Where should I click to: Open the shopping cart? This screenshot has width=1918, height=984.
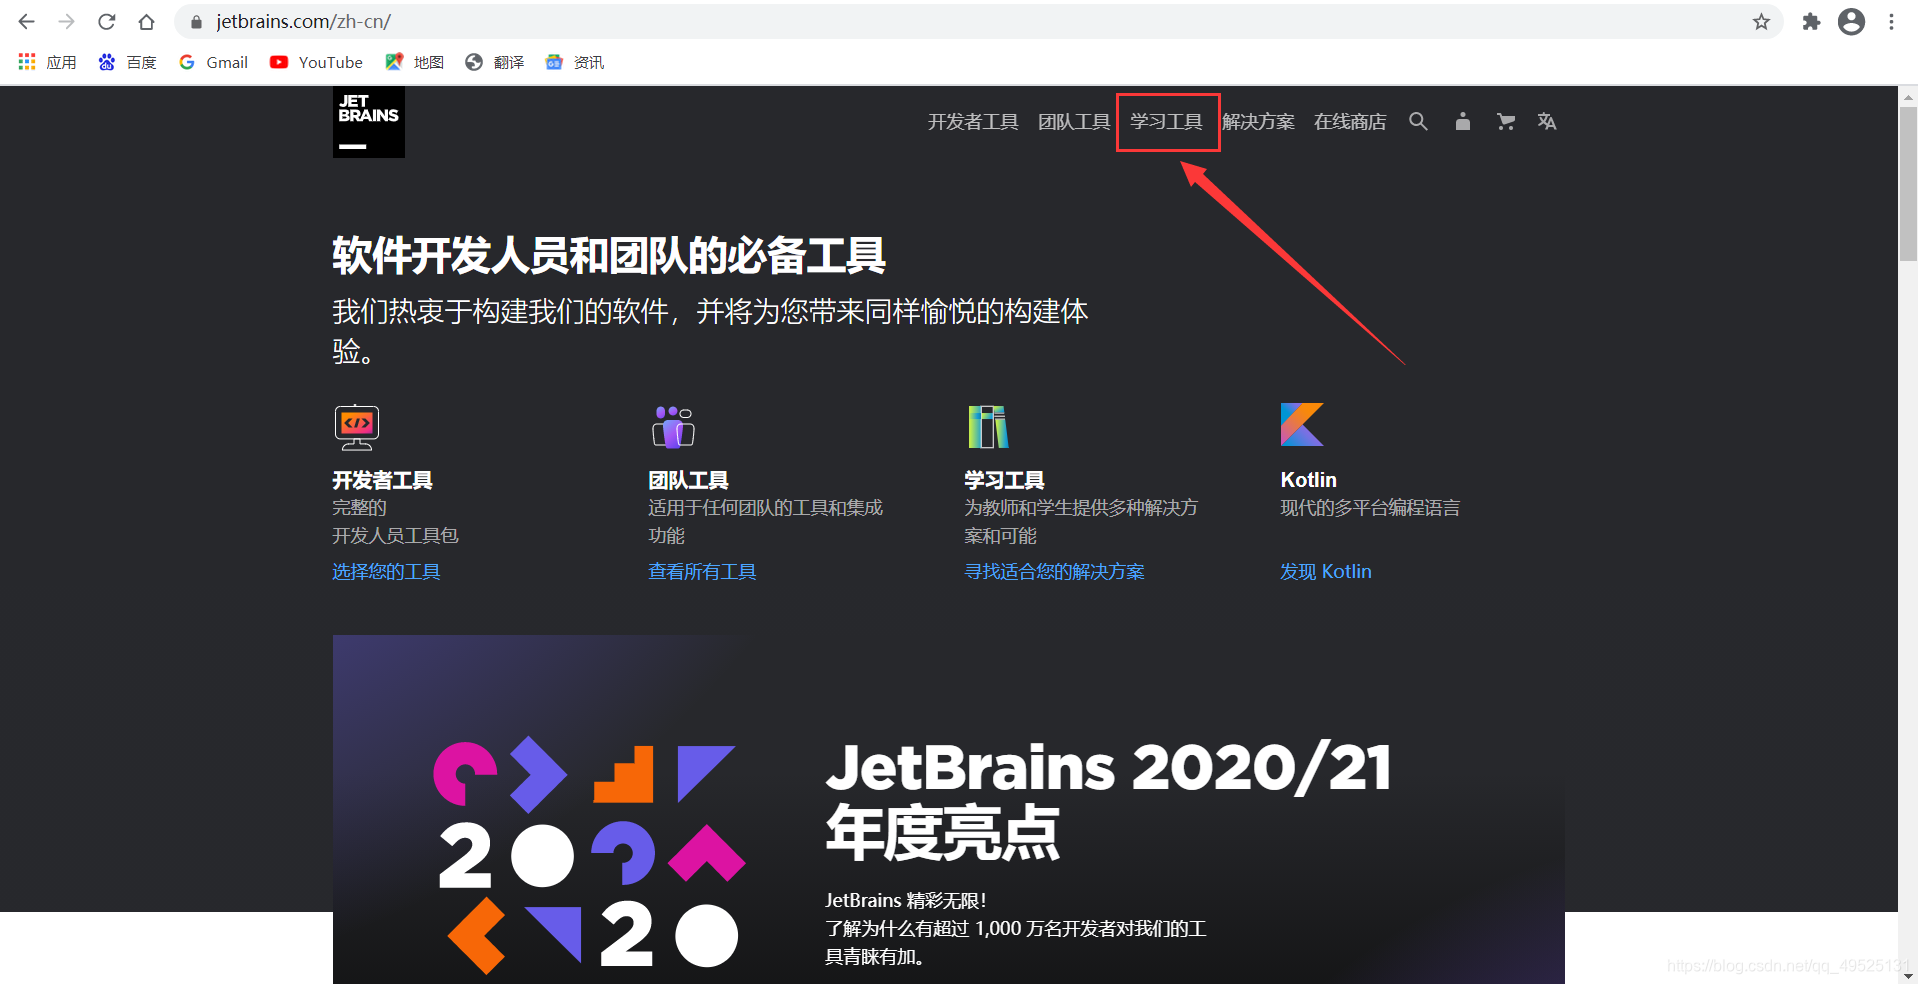pyautogui.click(x=1504, y=121)
